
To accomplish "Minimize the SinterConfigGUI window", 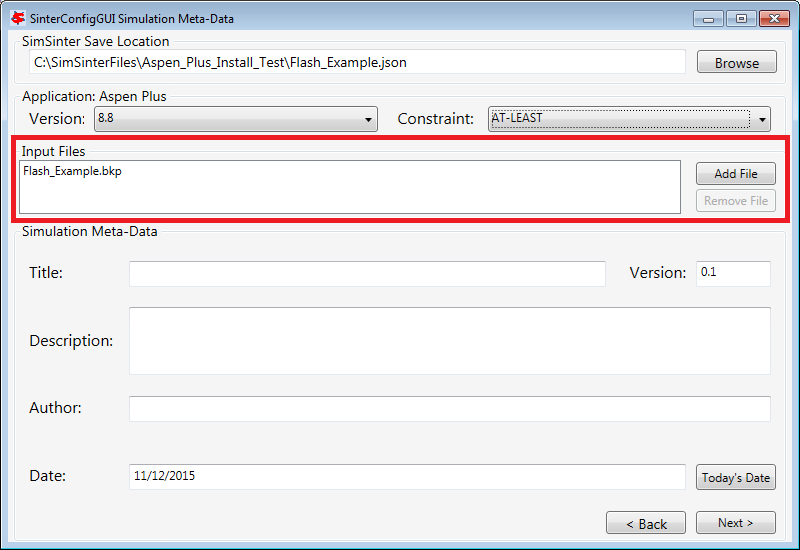I will tap(708, 19).
